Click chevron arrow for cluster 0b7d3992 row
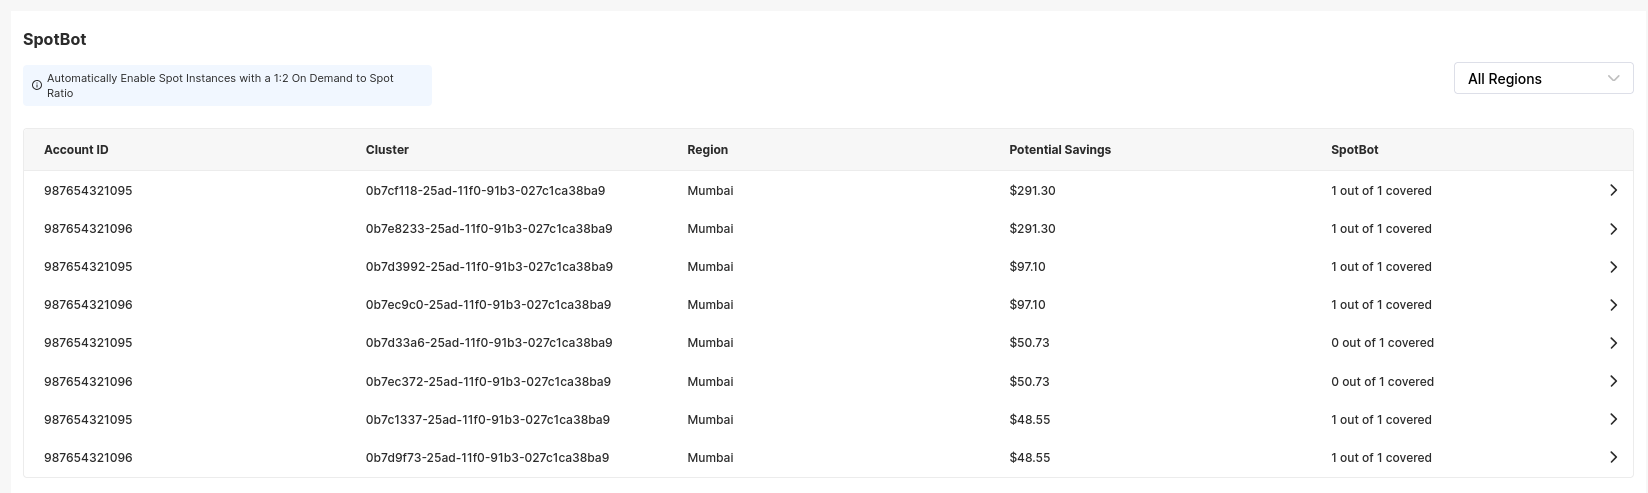This screenshot has height=493, width=1648. (x=1612, y=267)
